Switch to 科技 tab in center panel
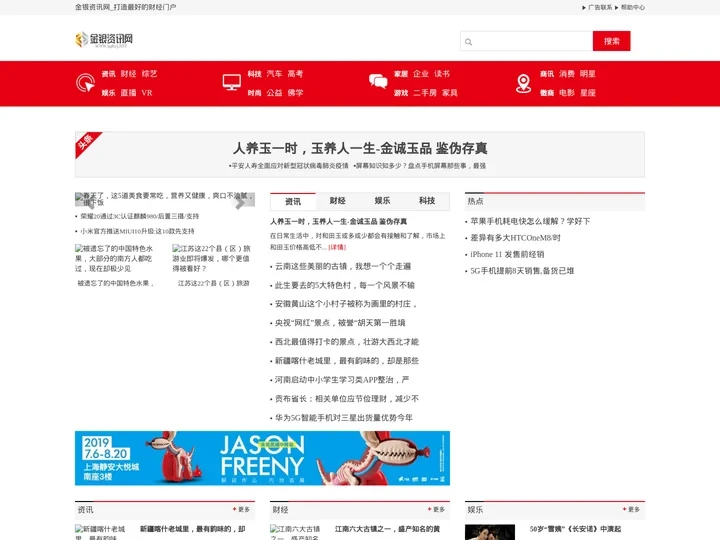Viewport: 720px width, 540px height. pos(427,201)
